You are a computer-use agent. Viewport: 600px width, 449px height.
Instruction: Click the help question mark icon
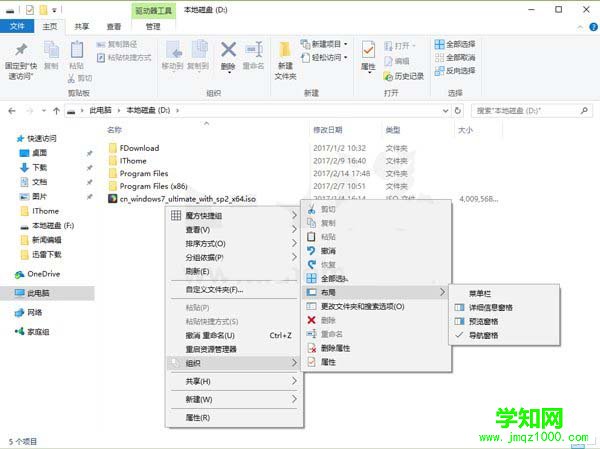click(593, 27)
